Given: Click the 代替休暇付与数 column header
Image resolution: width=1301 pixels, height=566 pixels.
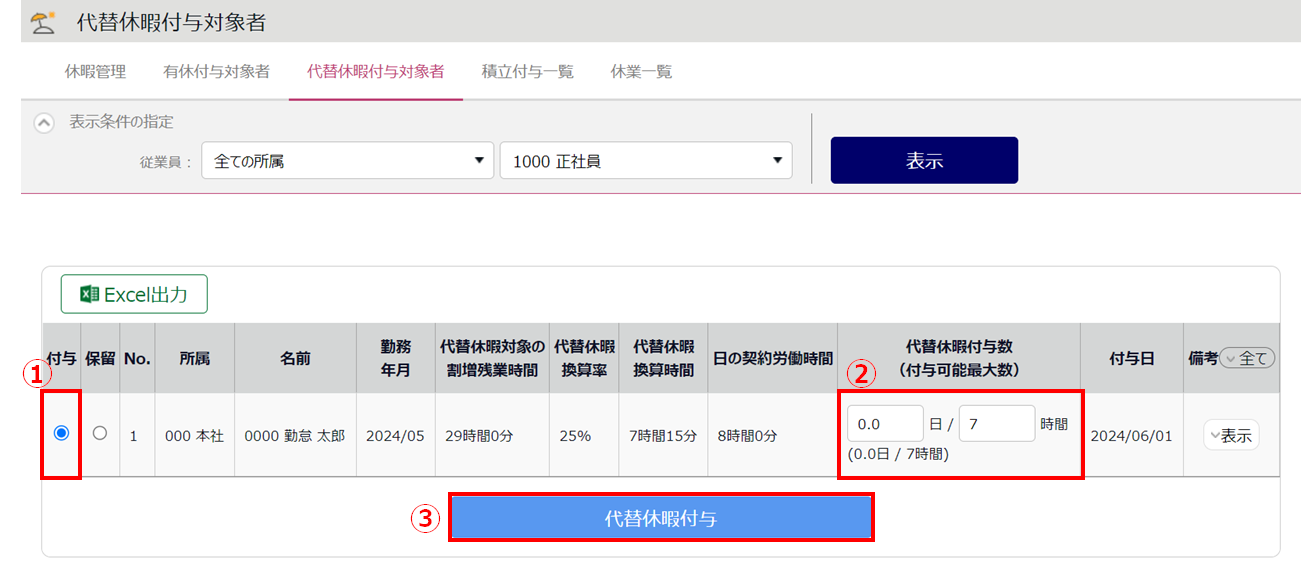Looking at the screenshot, I should (959, 358).
